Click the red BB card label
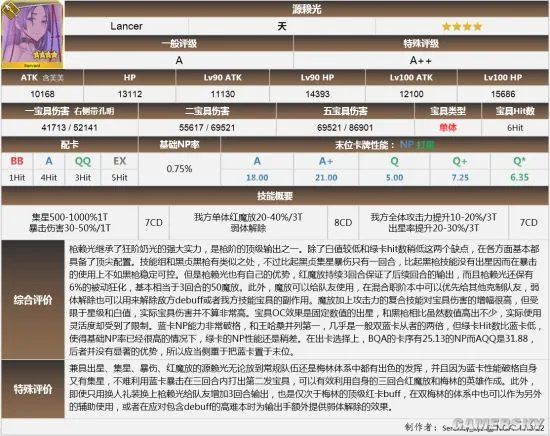Image resolution: width=550 pixels, height=436 pixels. 17,161
